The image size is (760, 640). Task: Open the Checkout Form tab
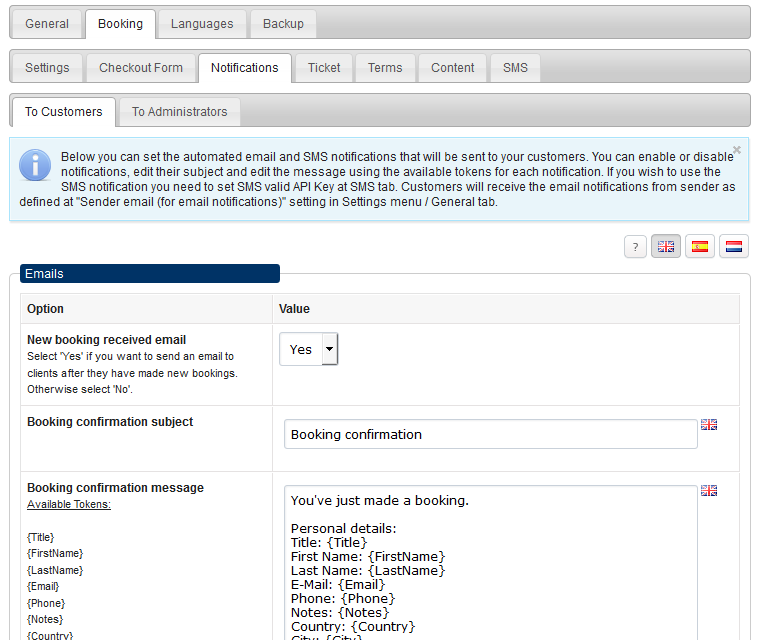point(141,68)
